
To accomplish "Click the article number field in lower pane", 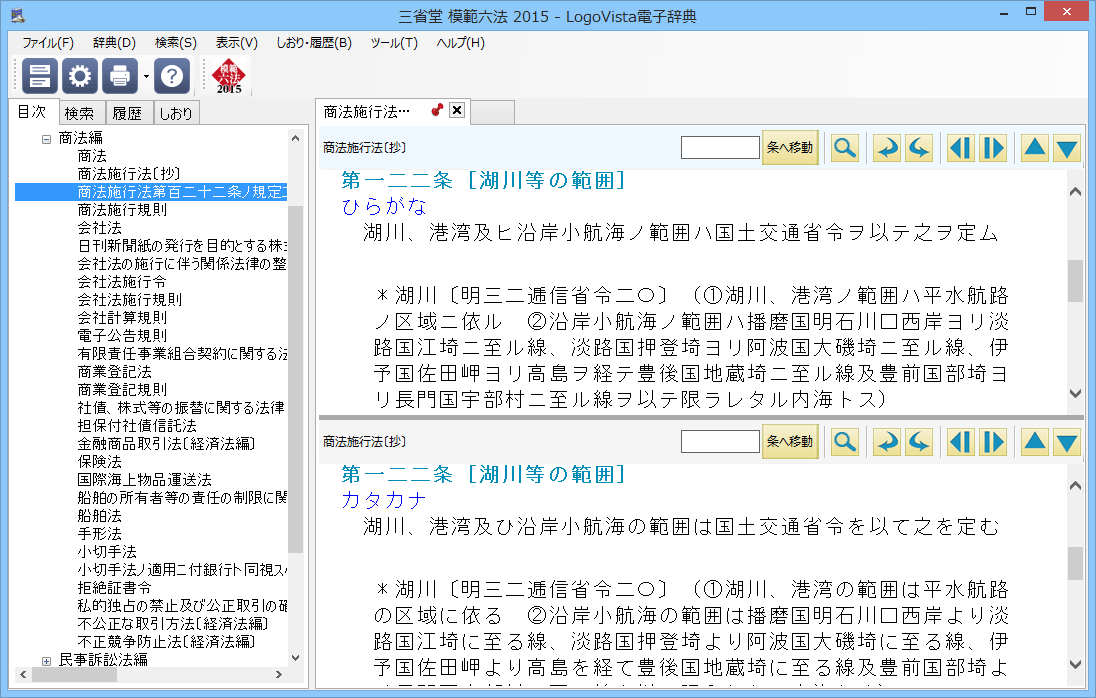I will pos(720,441).
